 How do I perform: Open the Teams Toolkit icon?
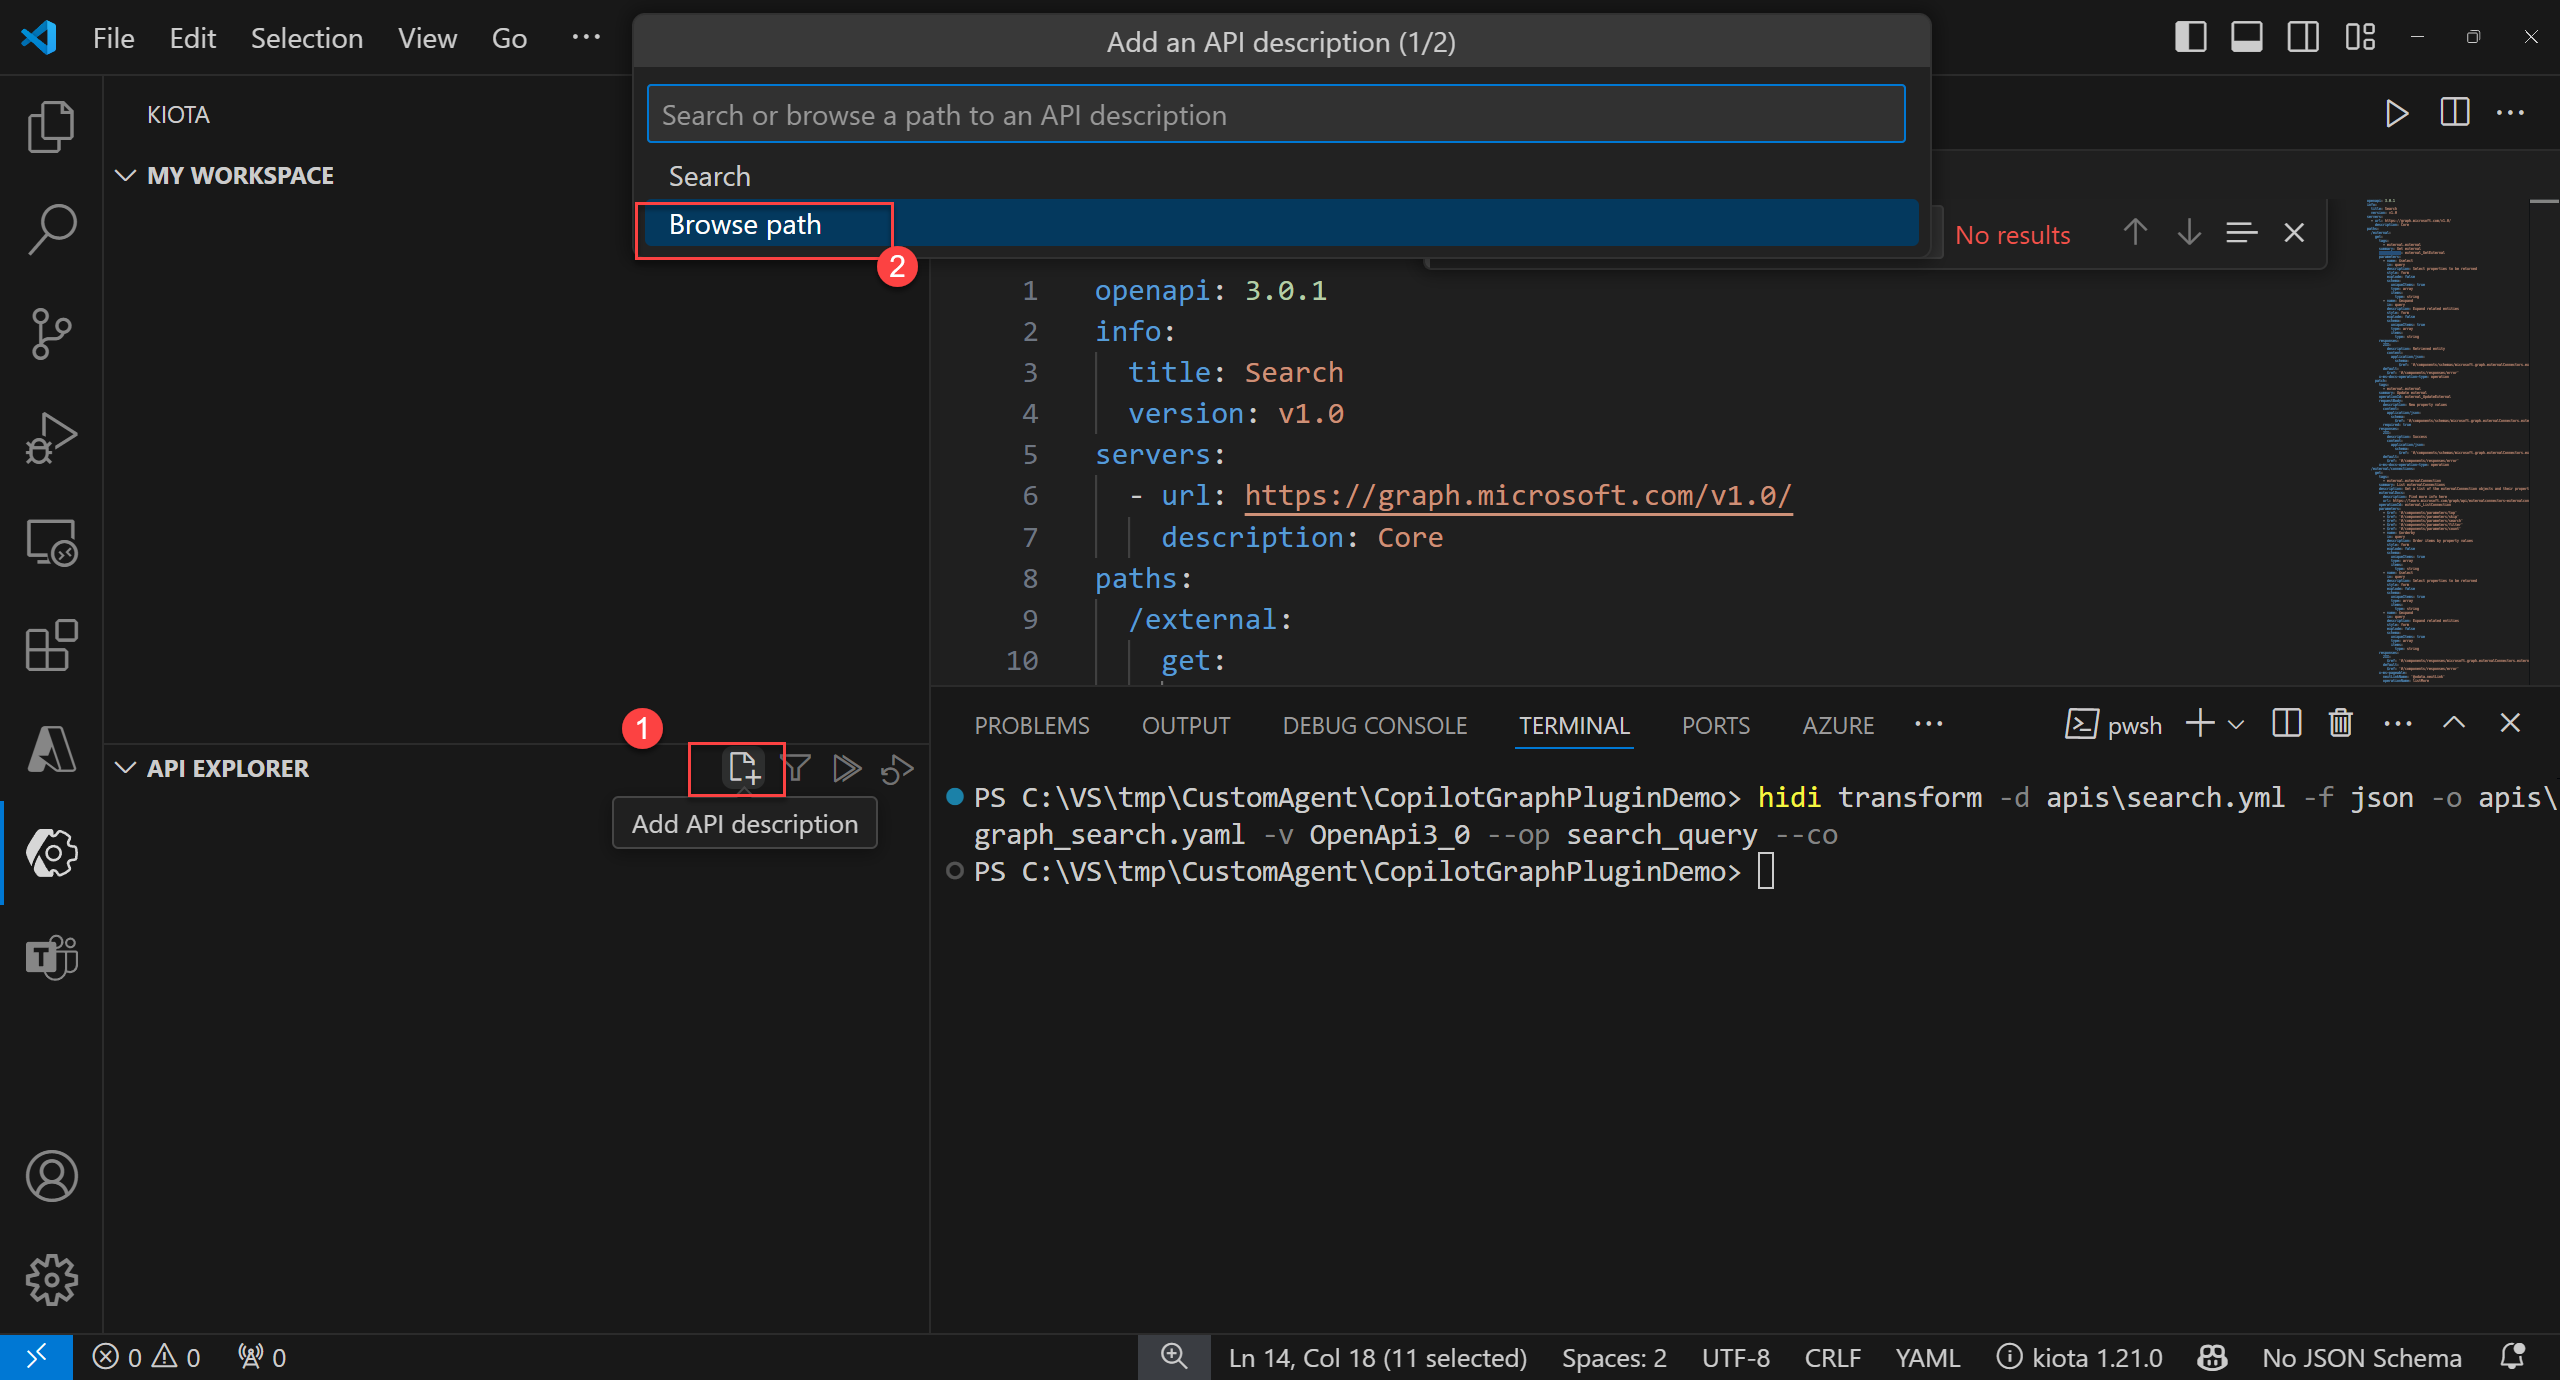[x=51, y=957]
